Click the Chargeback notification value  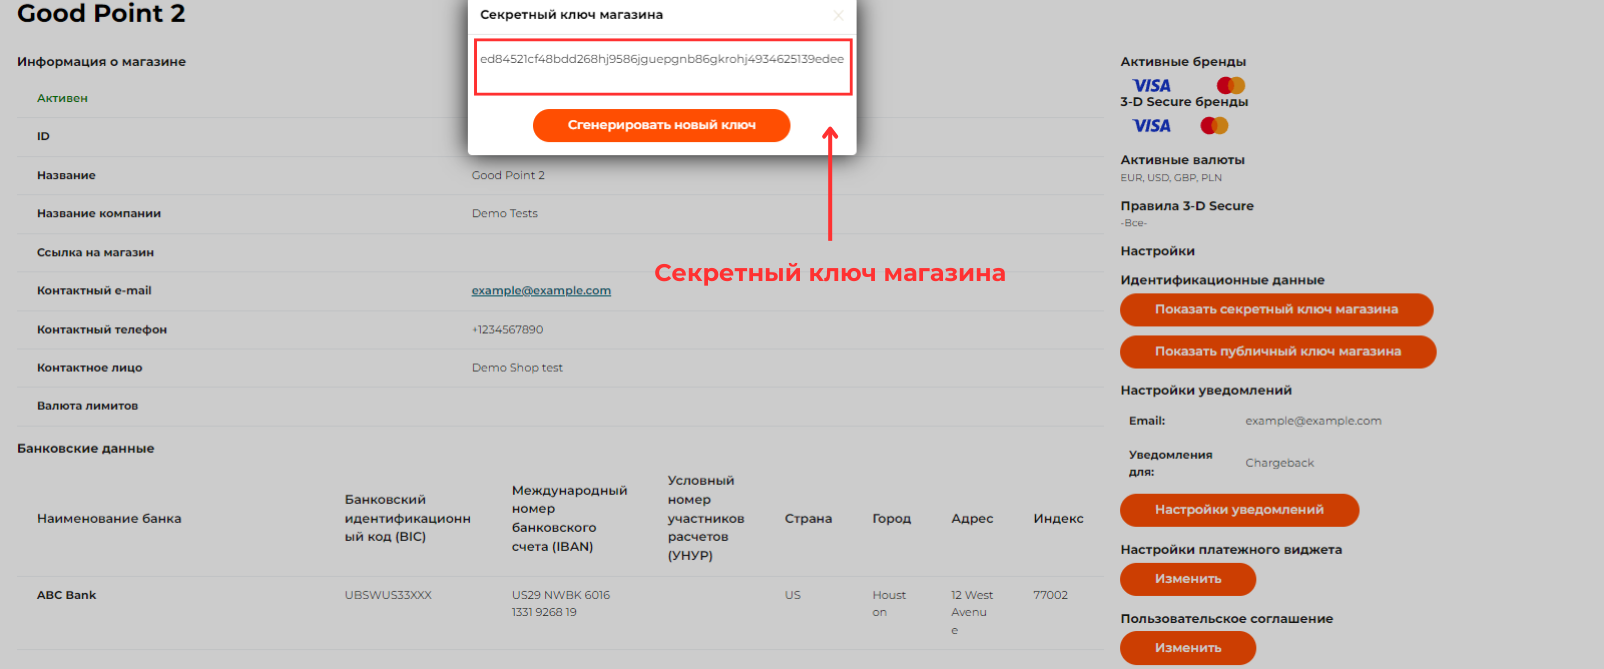pyautogui.click(x=1279, y=463)
